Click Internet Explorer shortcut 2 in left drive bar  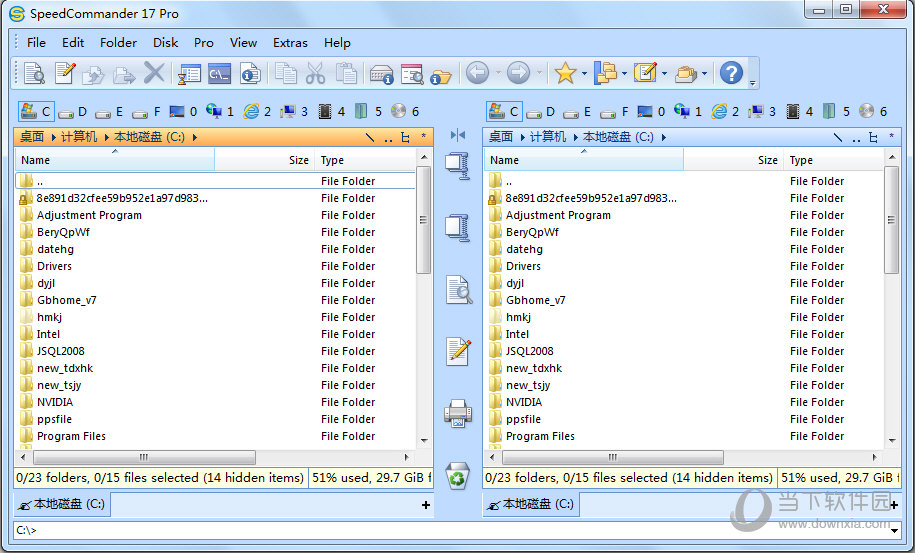pos(257,111)
